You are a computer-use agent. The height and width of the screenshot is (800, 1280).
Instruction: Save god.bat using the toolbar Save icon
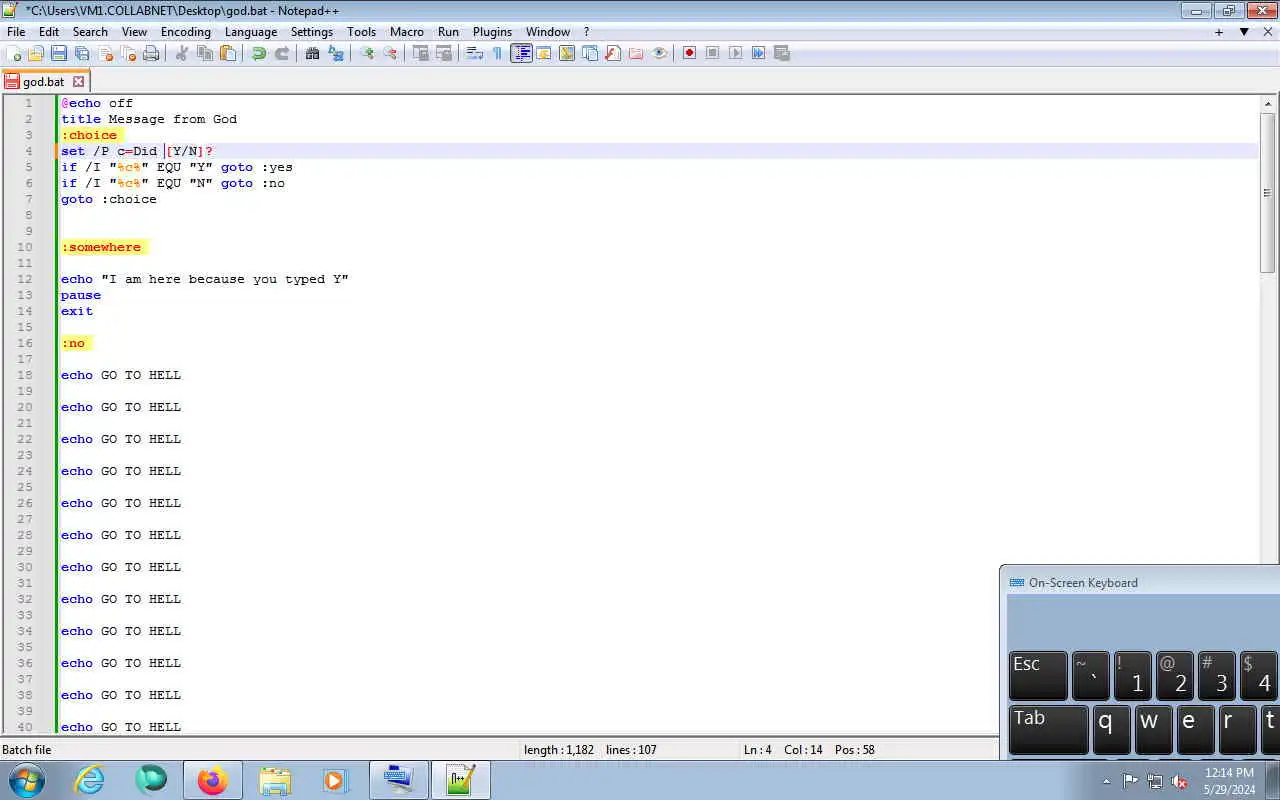[59, 53]
